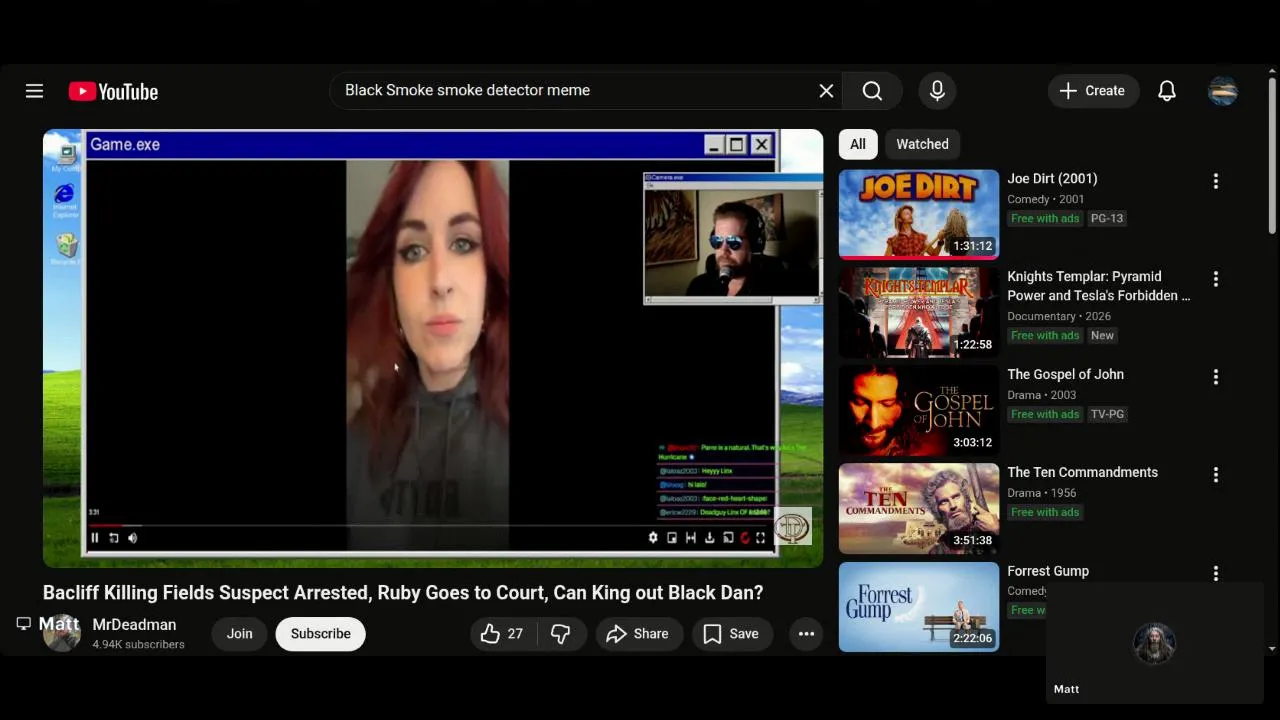Open the Joe Dirt thumbnail
The image size is (1280, 720).
click(919, 214)
